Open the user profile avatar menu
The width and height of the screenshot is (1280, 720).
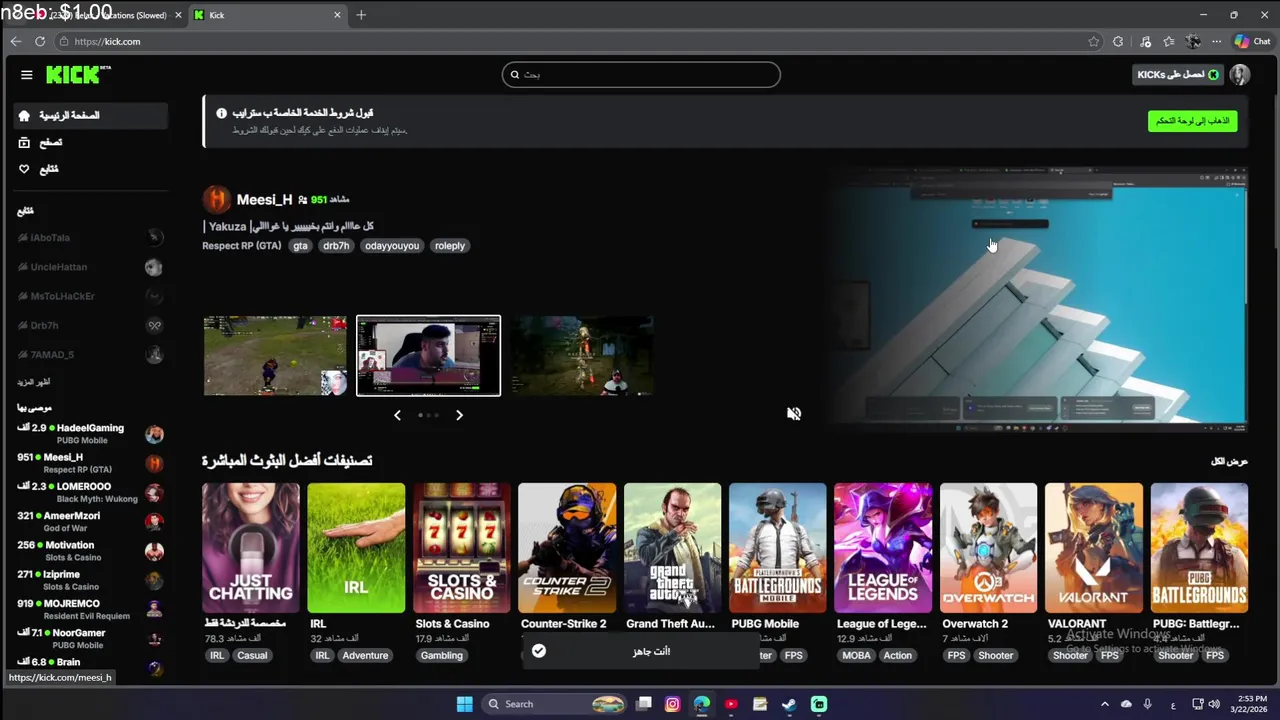click(x=1240, y=75)
